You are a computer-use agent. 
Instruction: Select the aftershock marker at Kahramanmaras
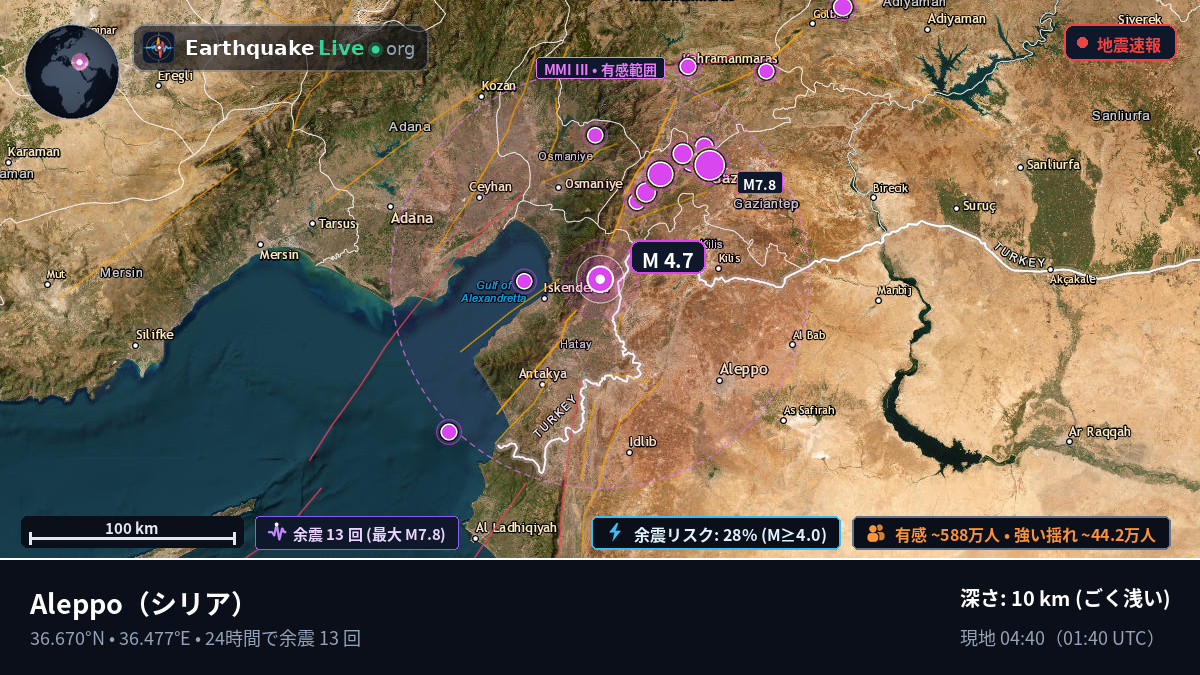pyautogui.click(x=688, y=67)
